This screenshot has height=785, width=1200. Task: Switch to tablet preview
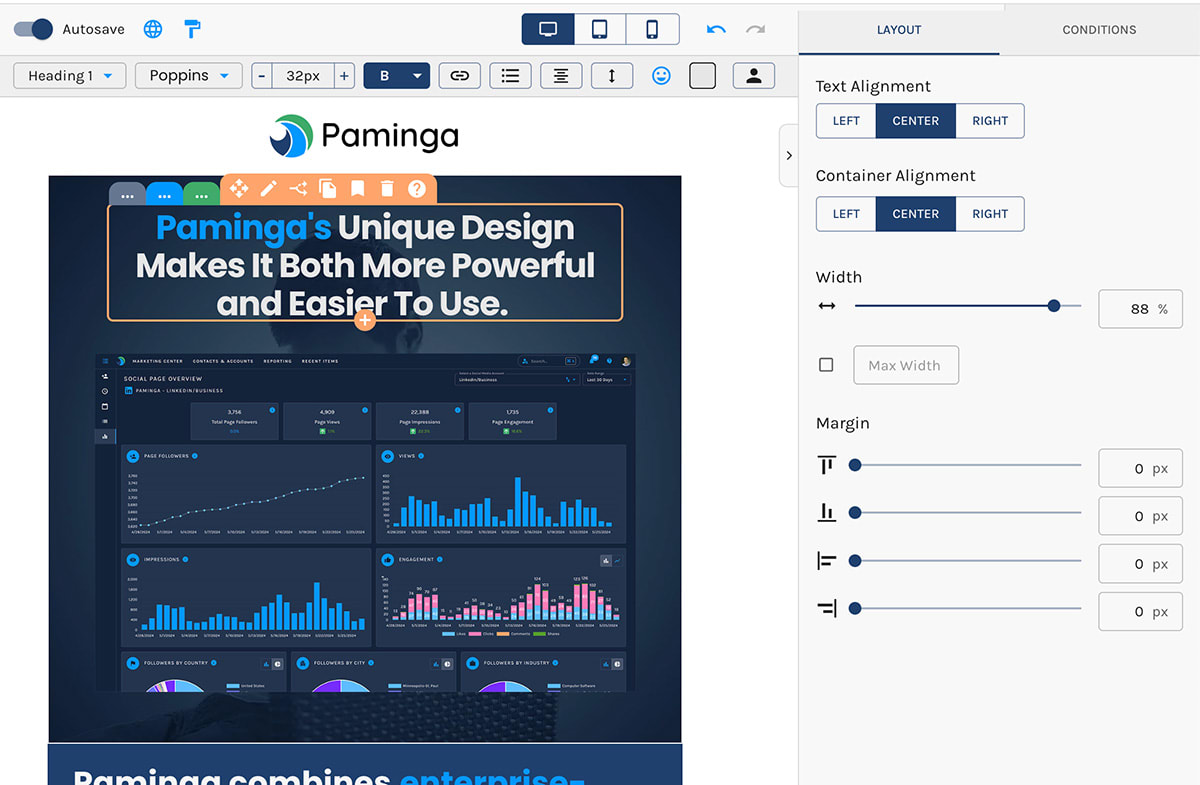coord(600,29)
